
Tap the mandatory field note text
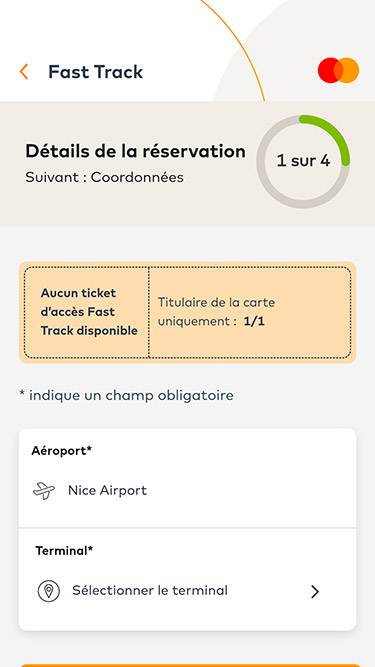[x=126, y=396]
